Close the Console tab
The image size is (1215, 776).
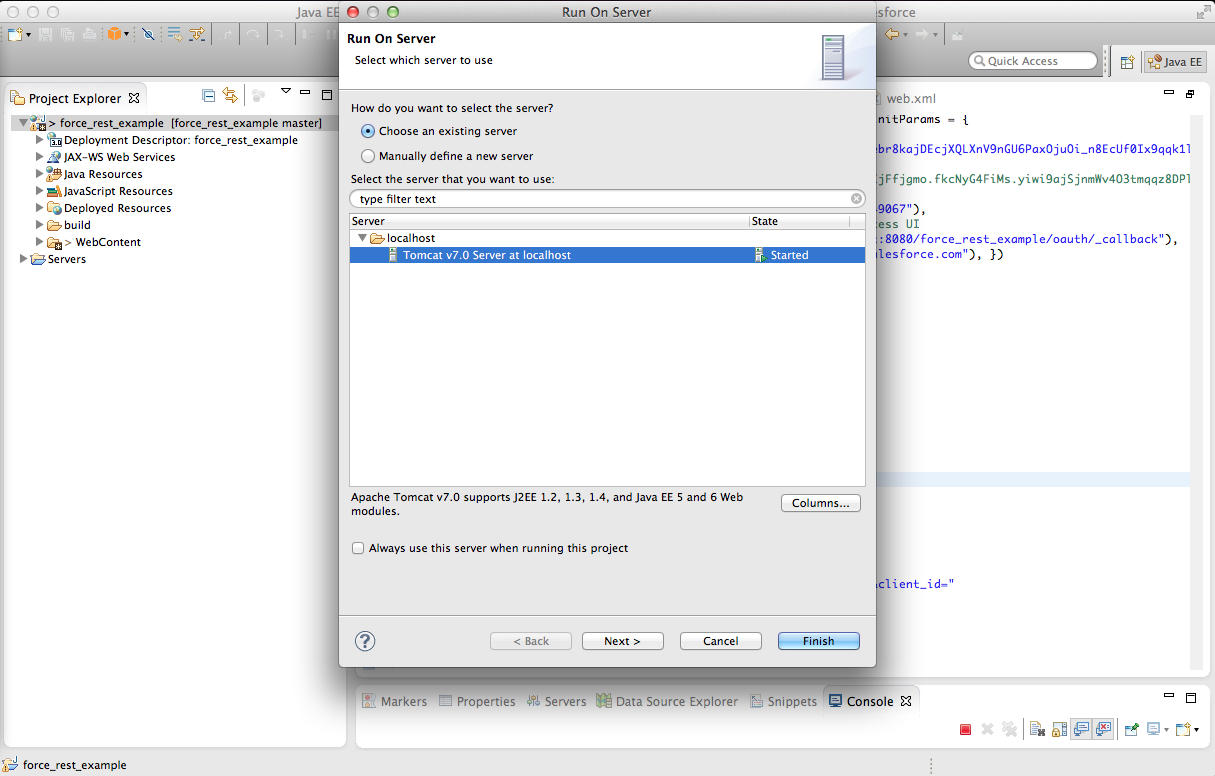coord(906,701)
